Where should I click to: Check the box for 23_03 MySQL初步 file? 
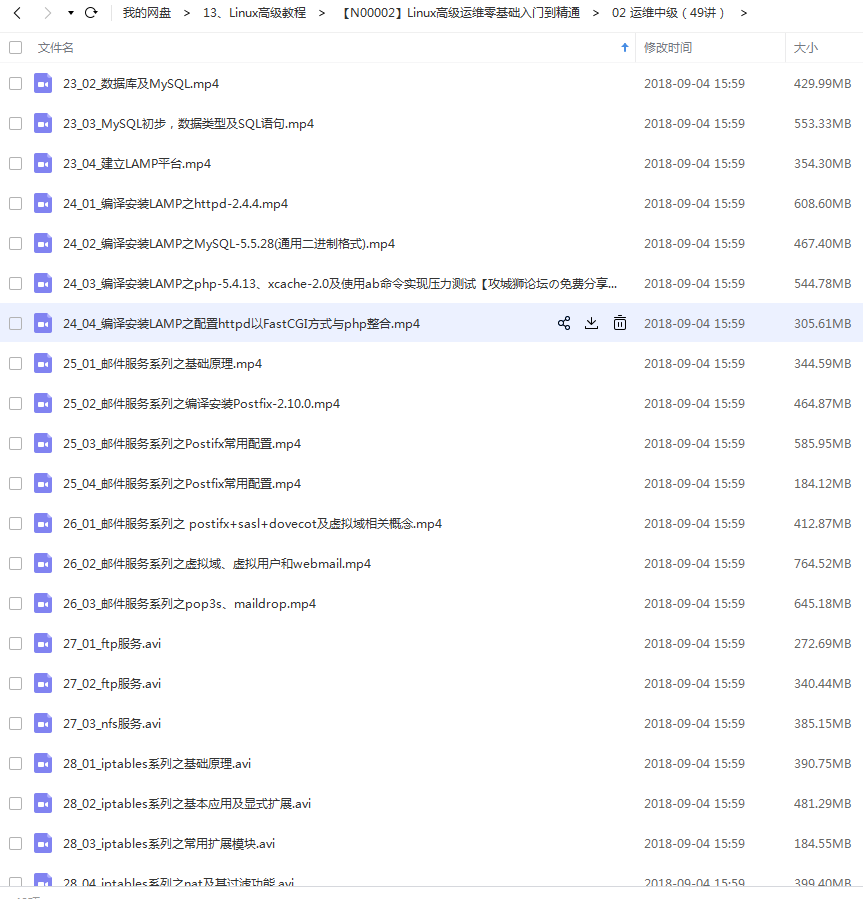[15, 123]
